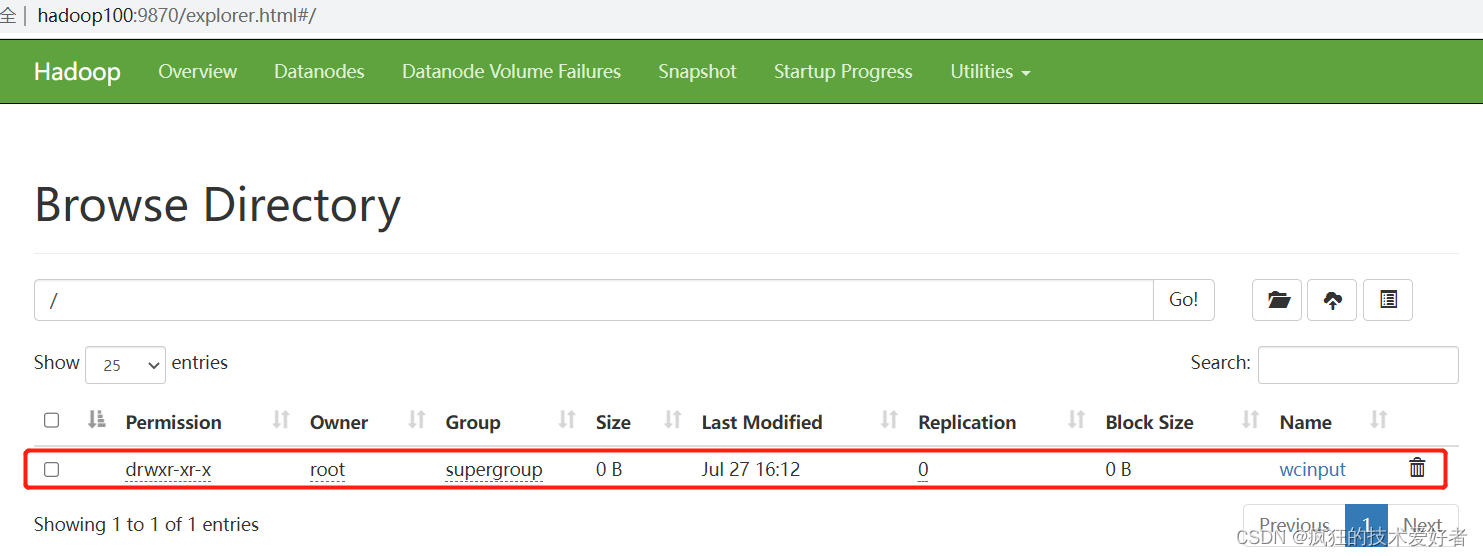Click sort icon beside select-all checkbox
Image resolution: width=1483 pixels, height=556 pixels.
[x=96, y=421]
